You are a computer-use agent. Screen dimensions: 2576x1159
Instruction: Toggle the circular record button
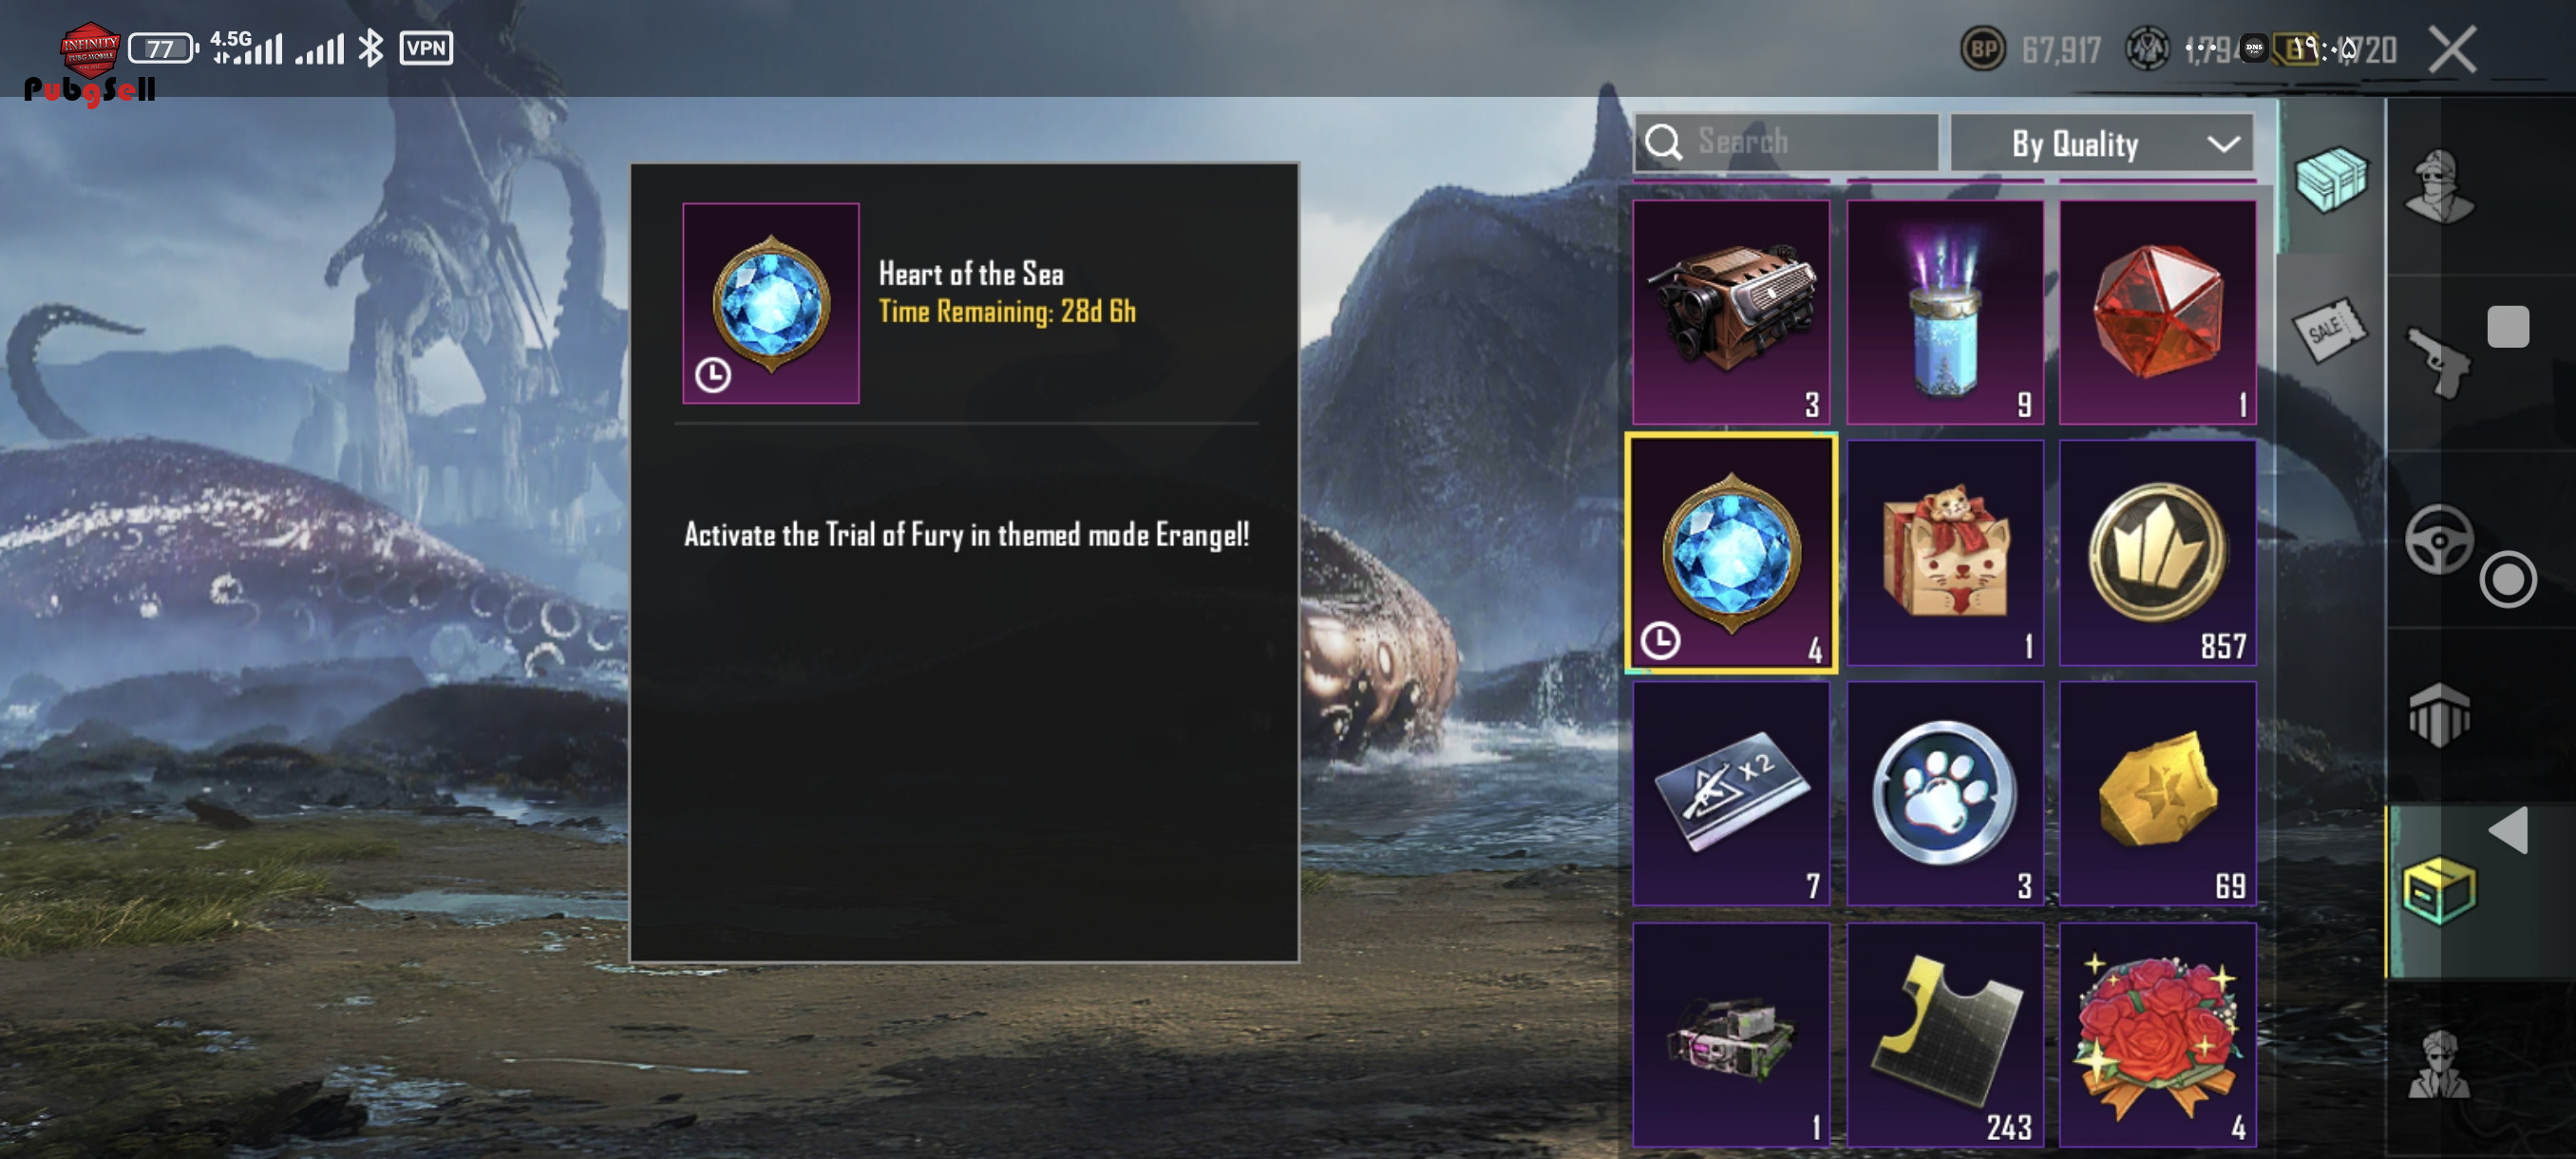click(x=2507, y=579)
